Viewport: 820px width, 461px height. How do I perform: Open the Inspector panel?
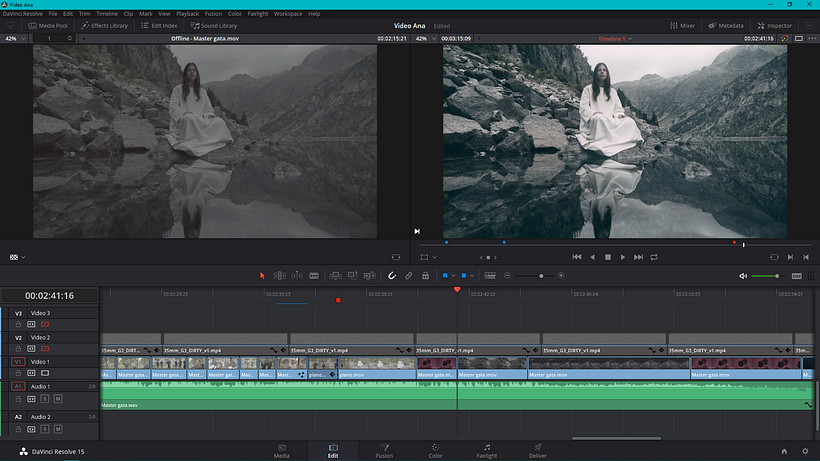point(775,26)
